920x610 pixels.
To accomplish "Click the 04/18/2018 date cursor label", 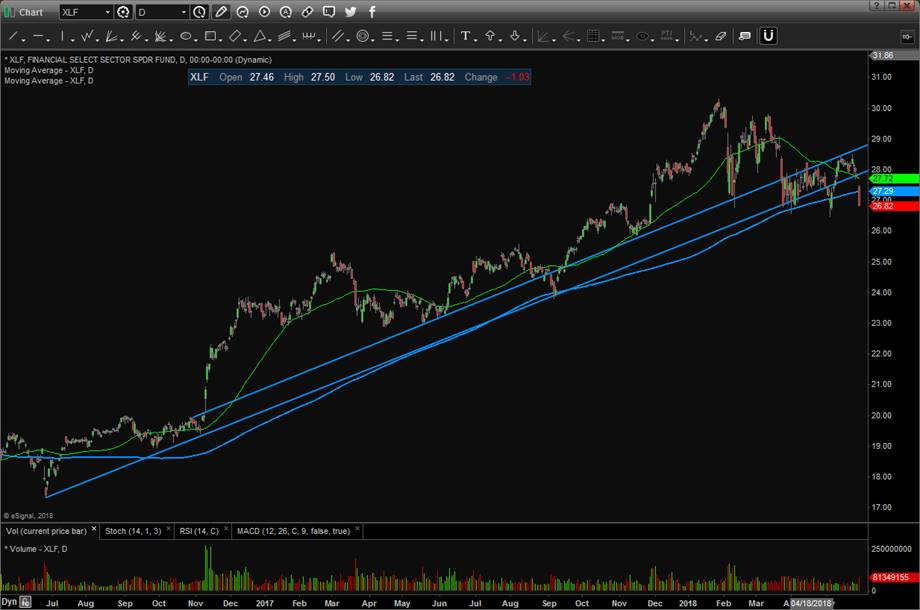I will (811, 603).
